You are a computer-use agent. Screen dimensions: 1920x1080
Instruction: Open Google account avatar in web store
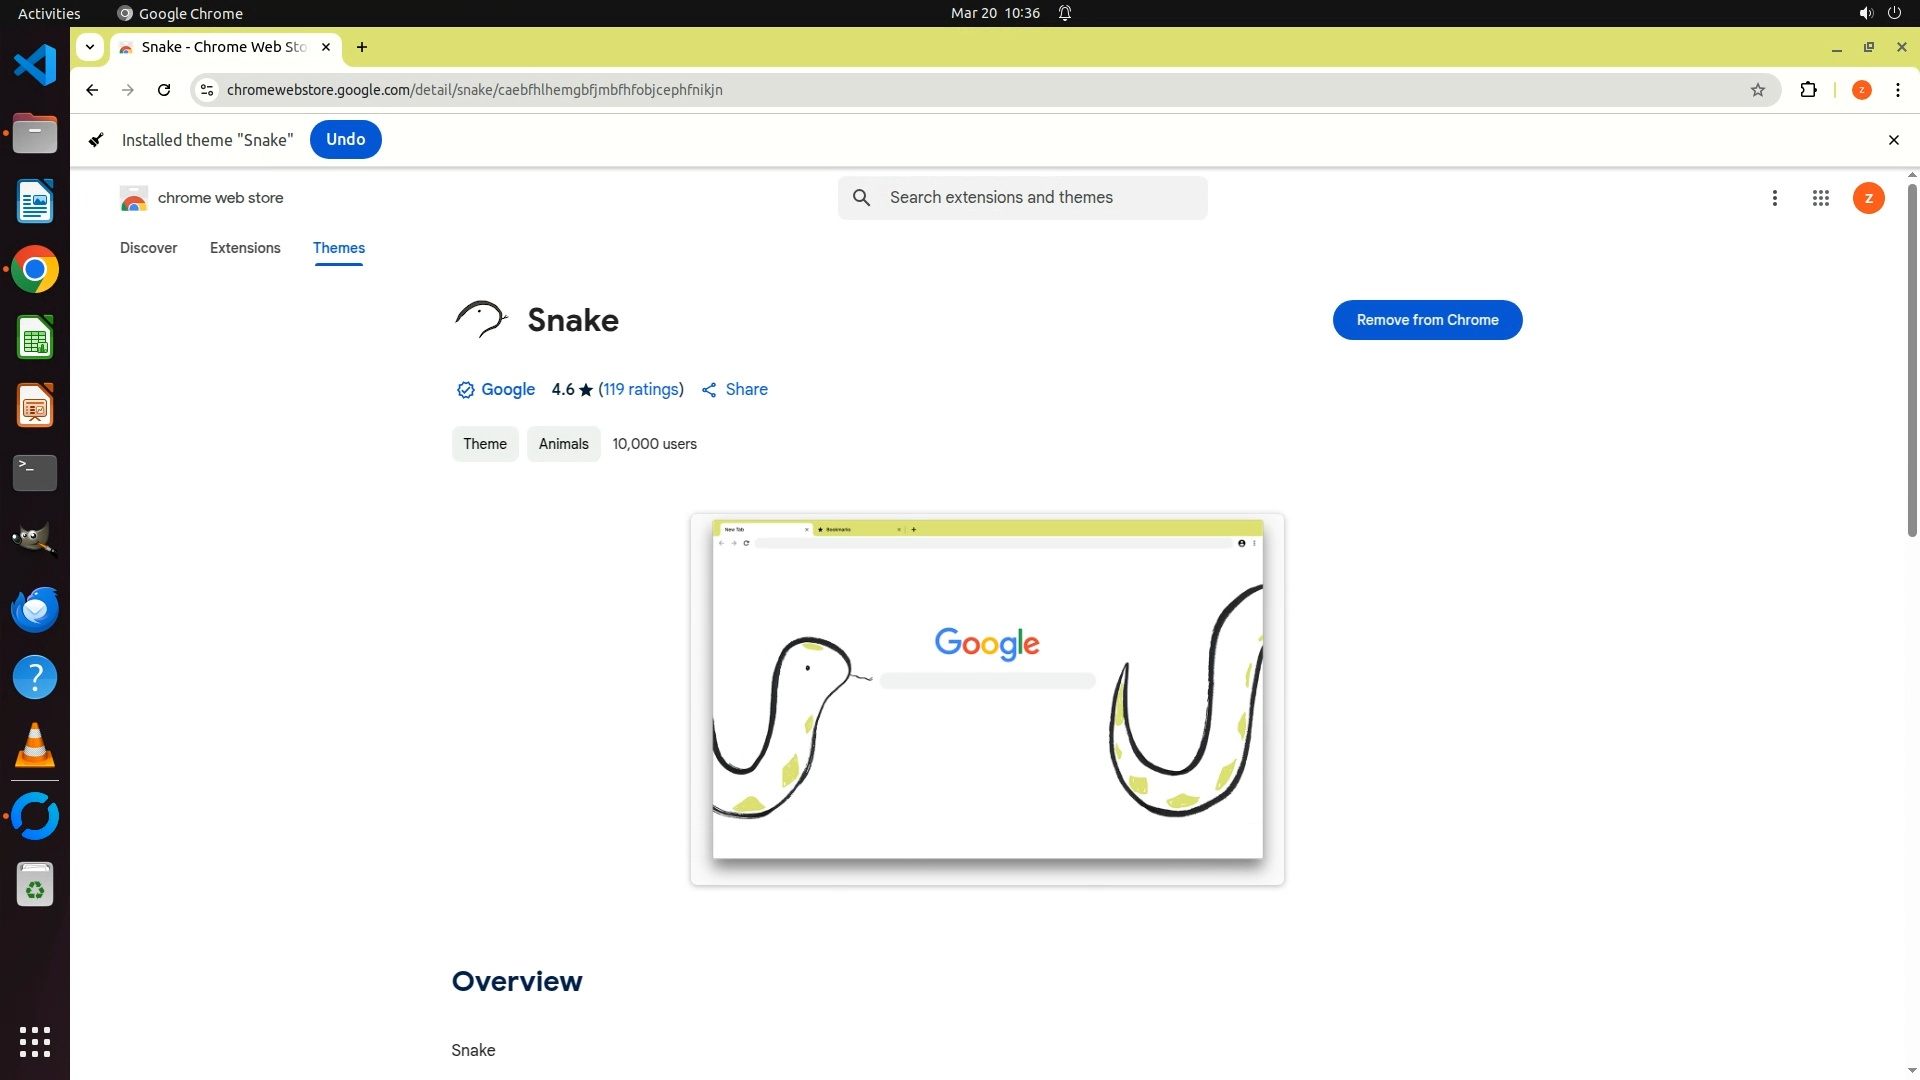tap(1868, 198)
